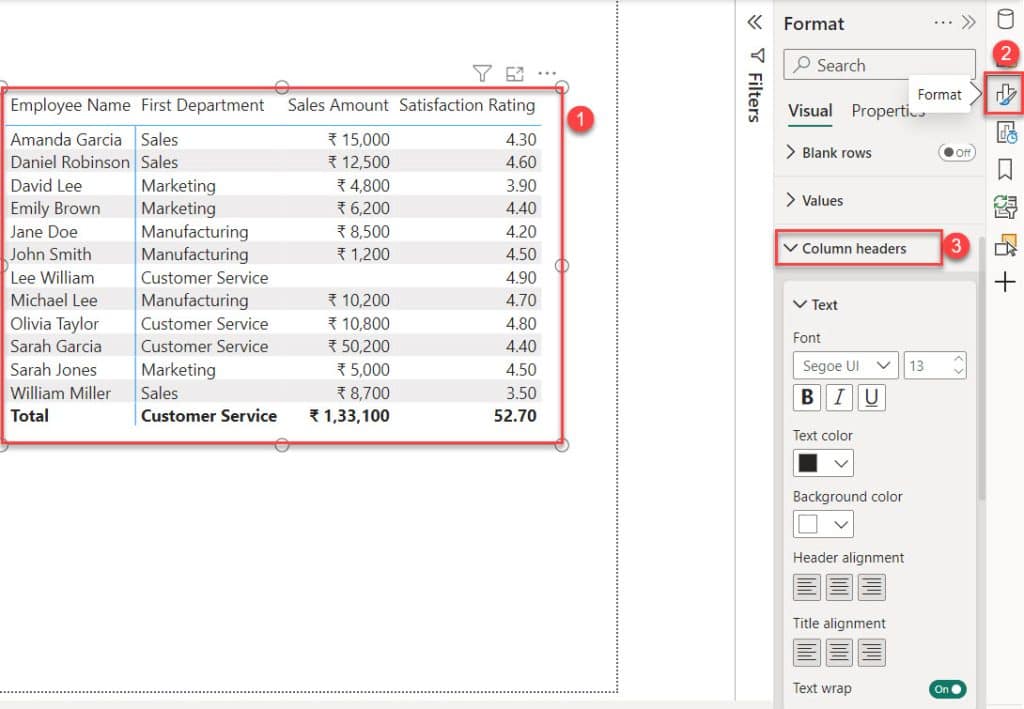Click the ₹ 50,200 sales amount cell

359,346
